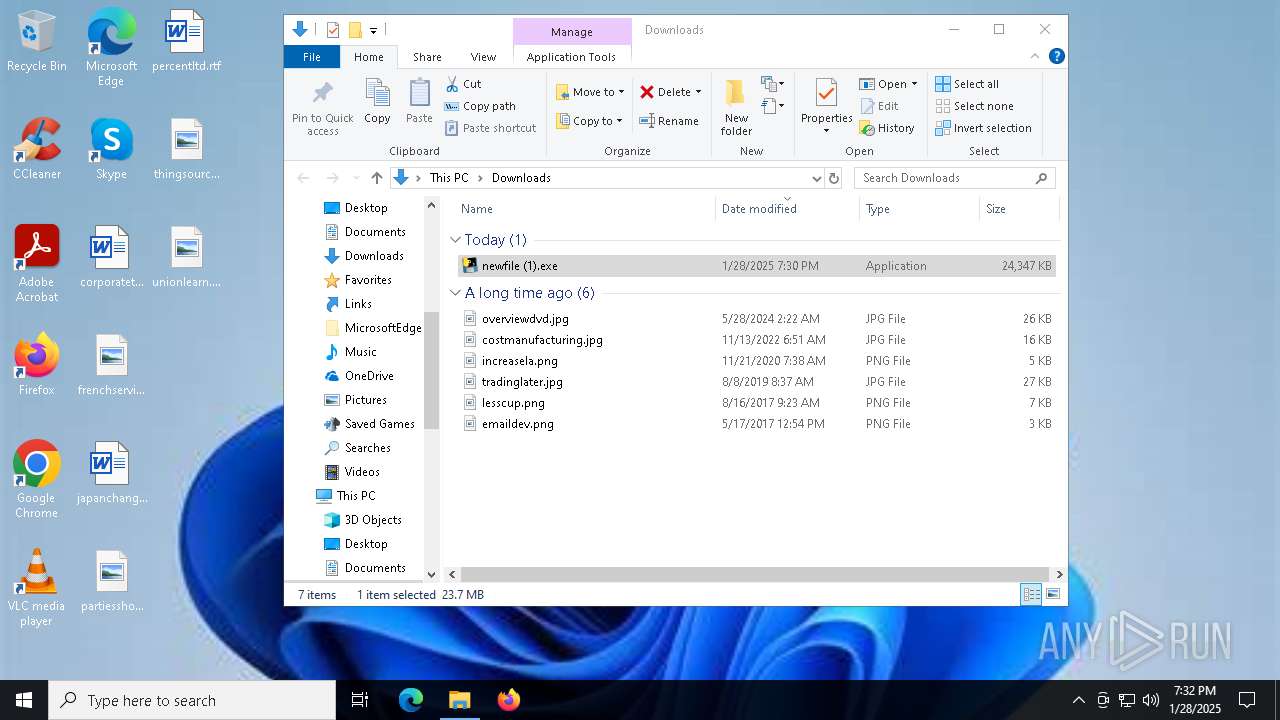The width and height of the screenshot is (1280, 720).
Task: Click the Copy ribbon icon
Action: pyautogui.click(x=377, y=102)
